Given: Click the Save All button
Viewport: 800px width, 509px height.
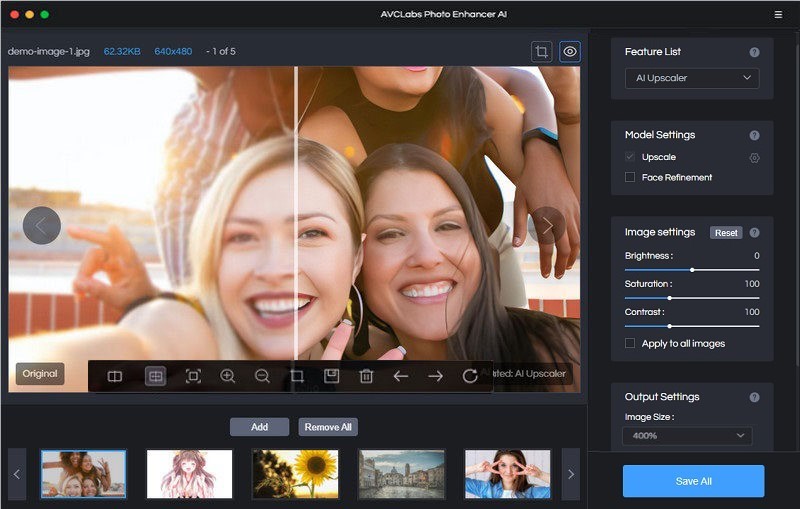Looking at the screenshot, I should click(693, 481).
